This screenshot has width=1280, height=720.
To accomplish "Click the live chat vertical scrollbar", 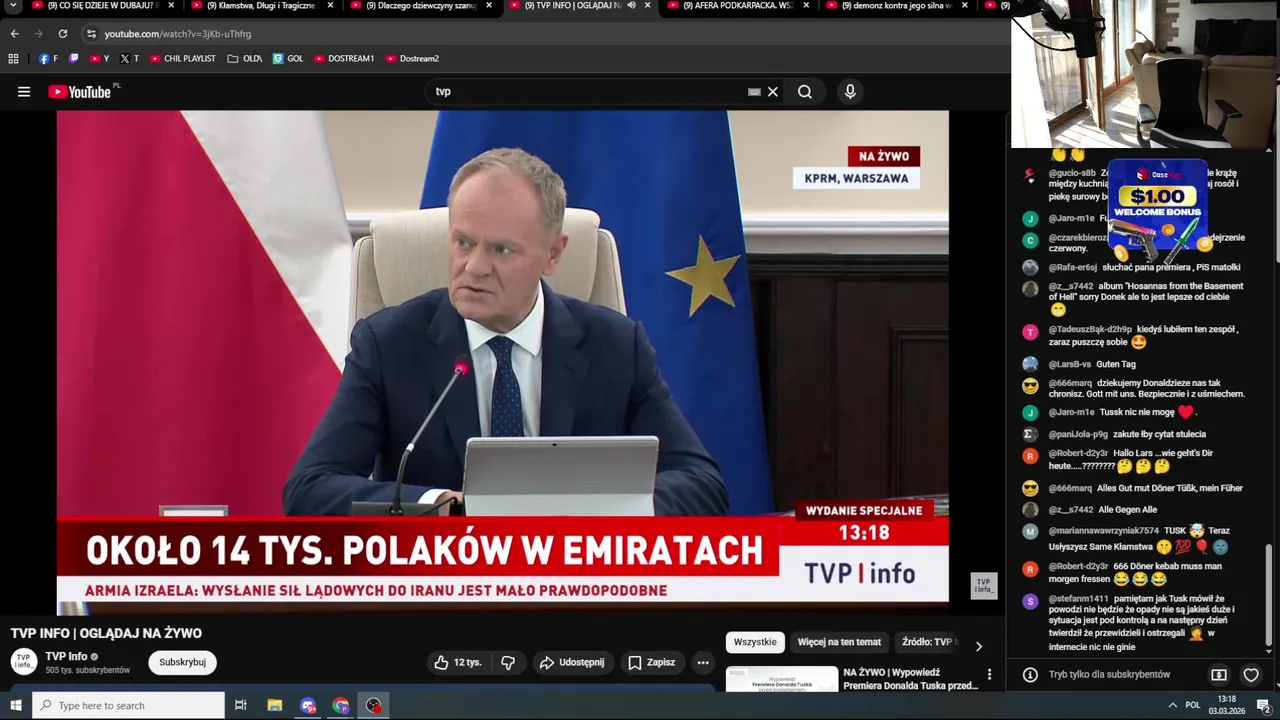I will click(1269, 597).
